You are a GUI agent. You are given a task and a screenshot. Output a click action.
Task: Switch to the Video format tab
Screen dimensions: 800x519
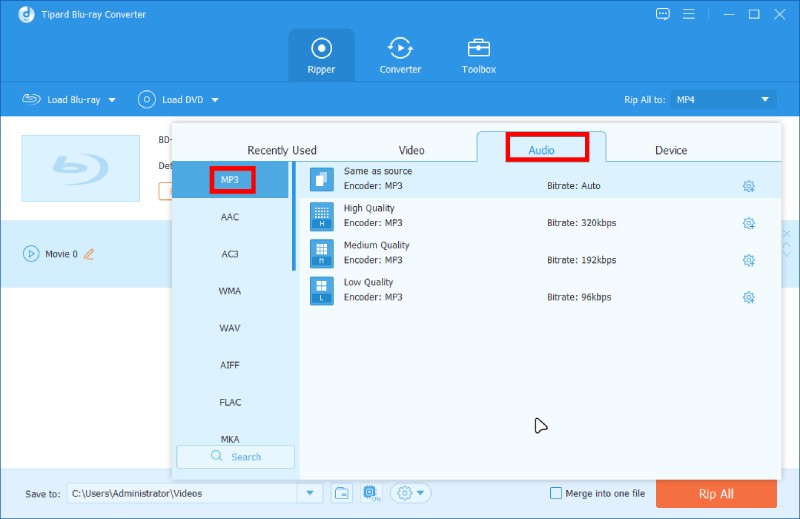coord(411,150)
